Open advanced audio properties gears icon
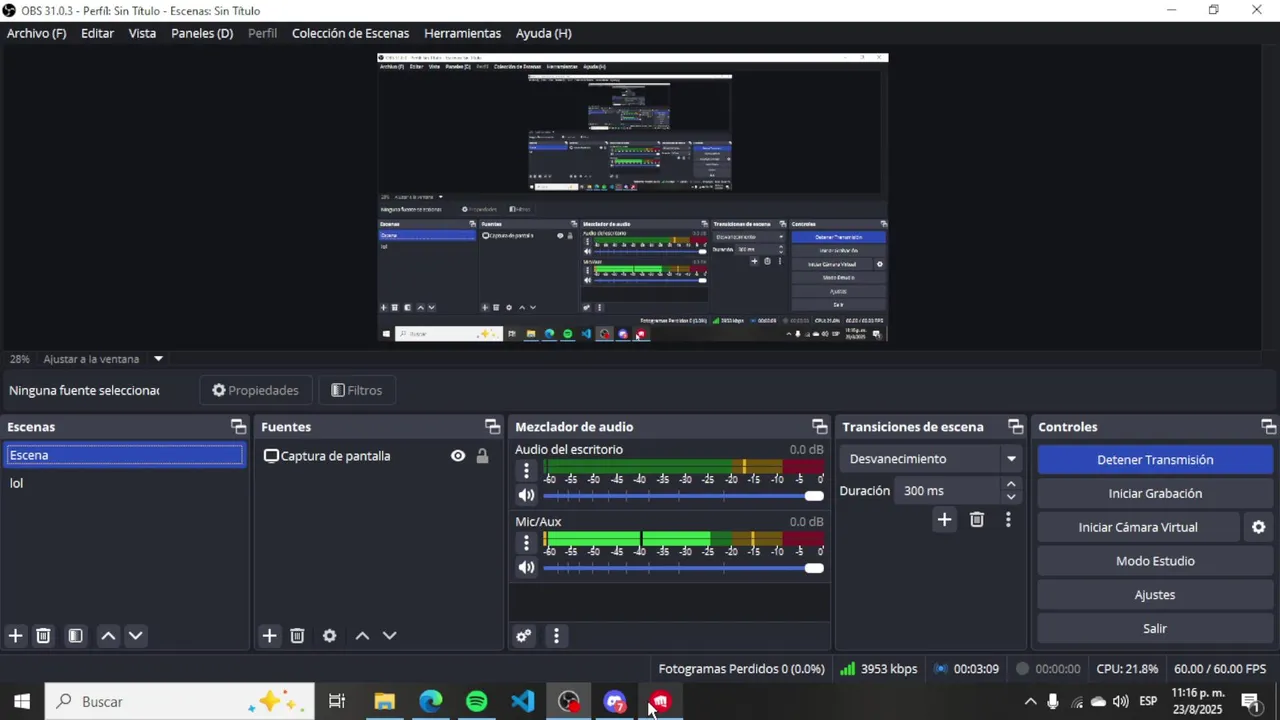This screenshot has height=720, width=1280. tap(524, 636)
